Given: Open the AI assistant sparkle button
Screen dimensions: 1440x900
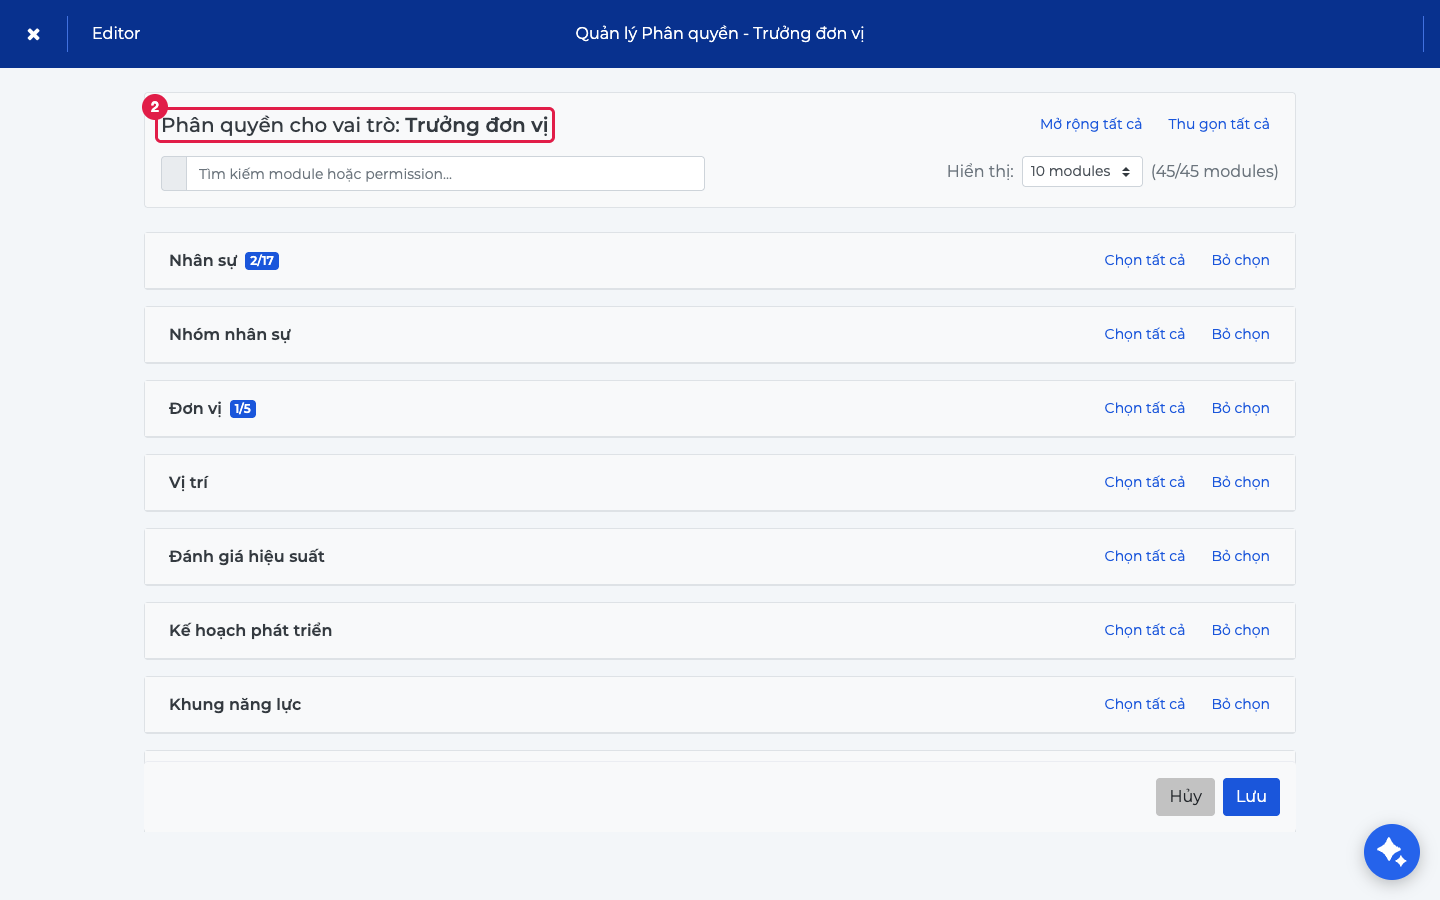Looking at the screenshot, I should point(1391,852).
